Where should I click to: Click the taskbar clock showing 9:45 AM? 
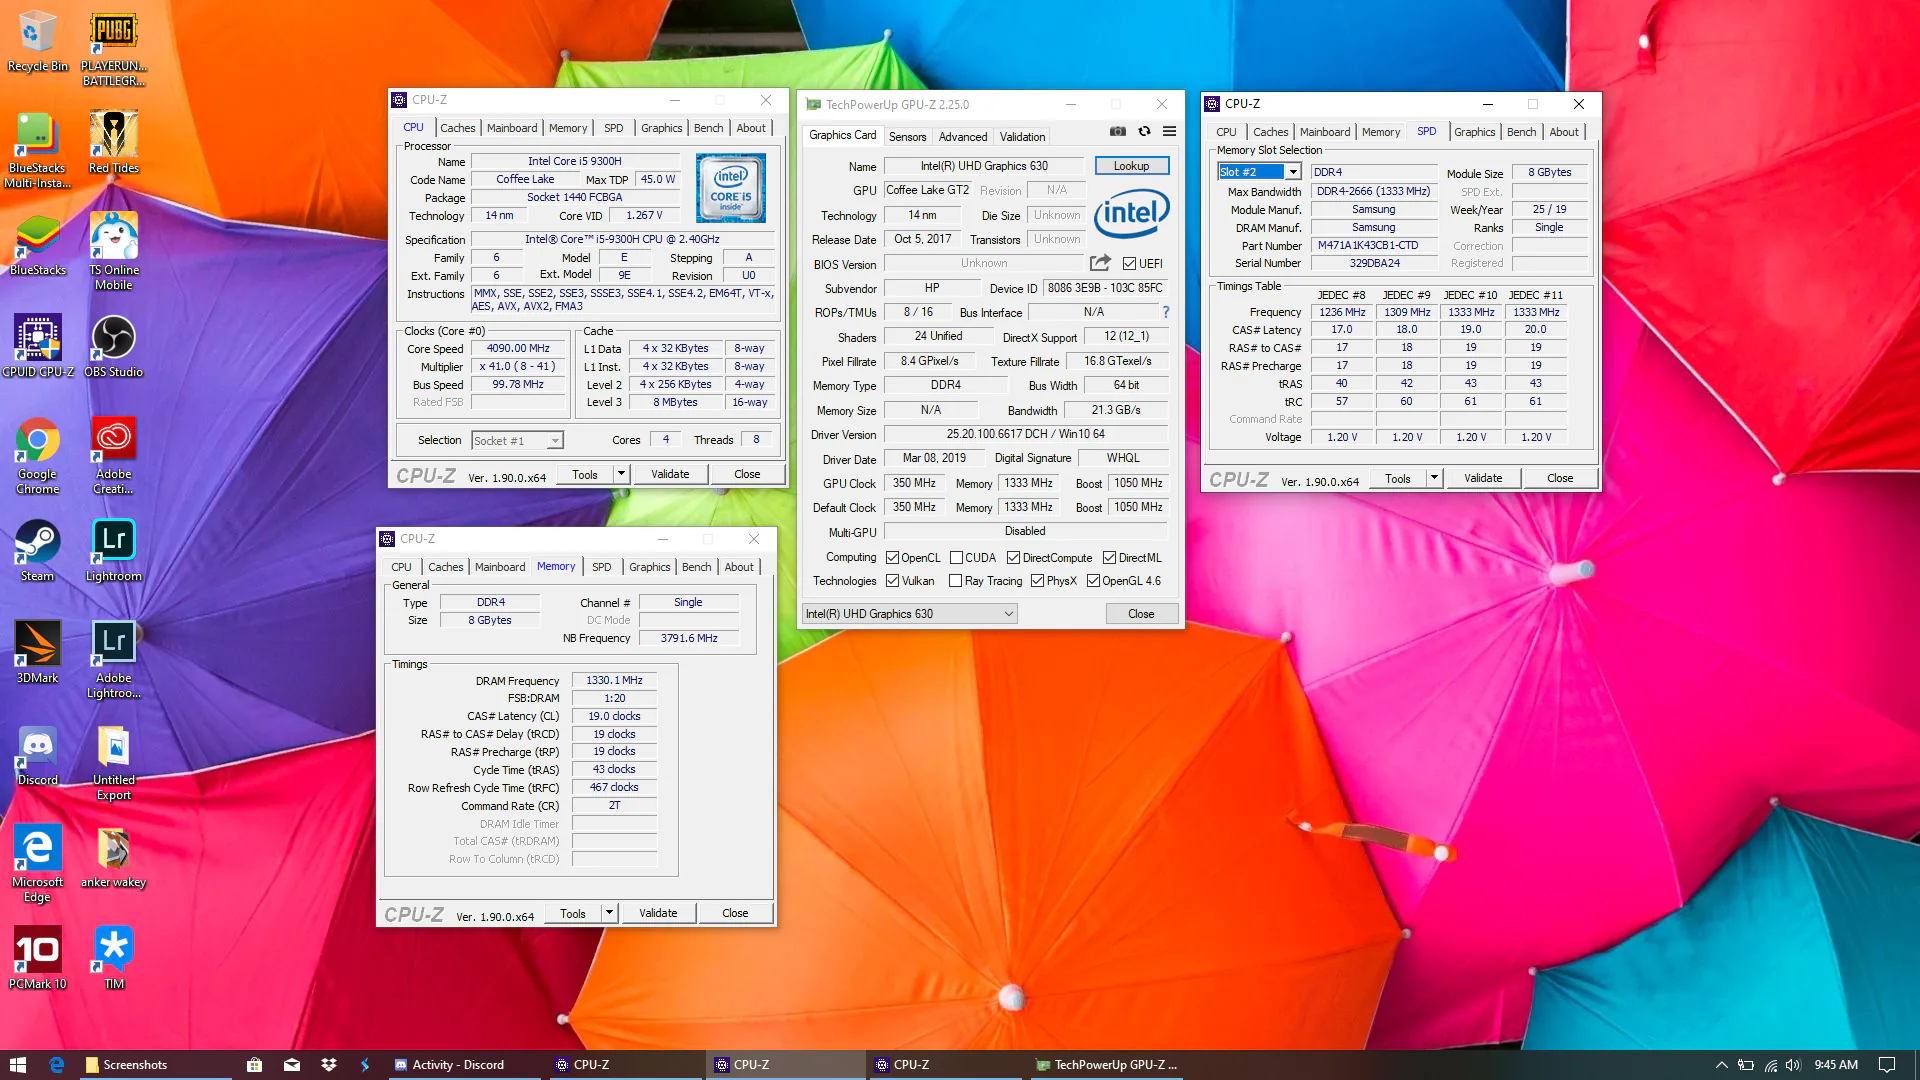(1836, 1065)
